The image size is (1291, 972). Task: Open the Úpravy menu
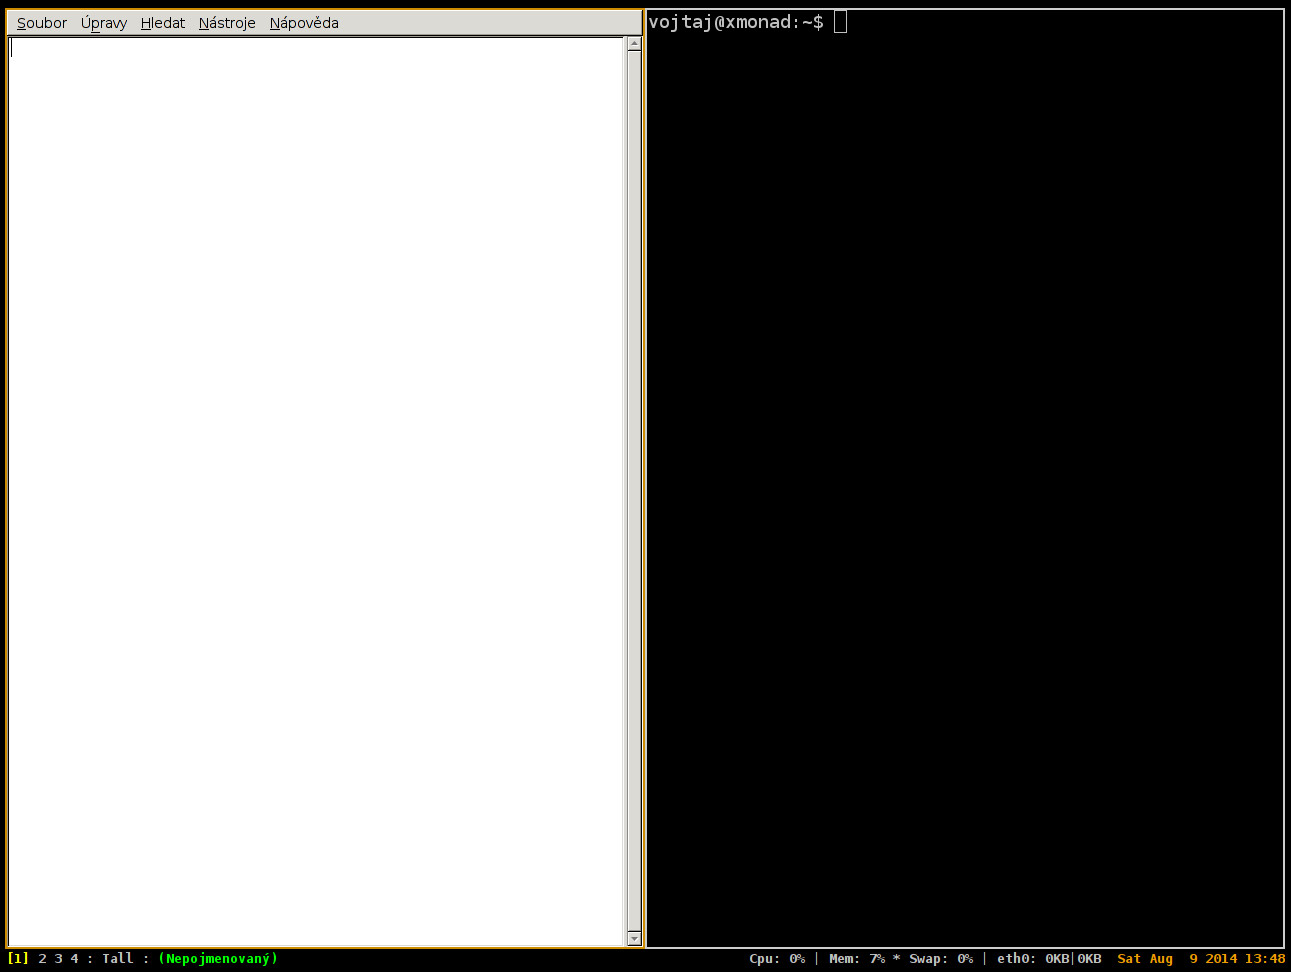tap(104, 23)
